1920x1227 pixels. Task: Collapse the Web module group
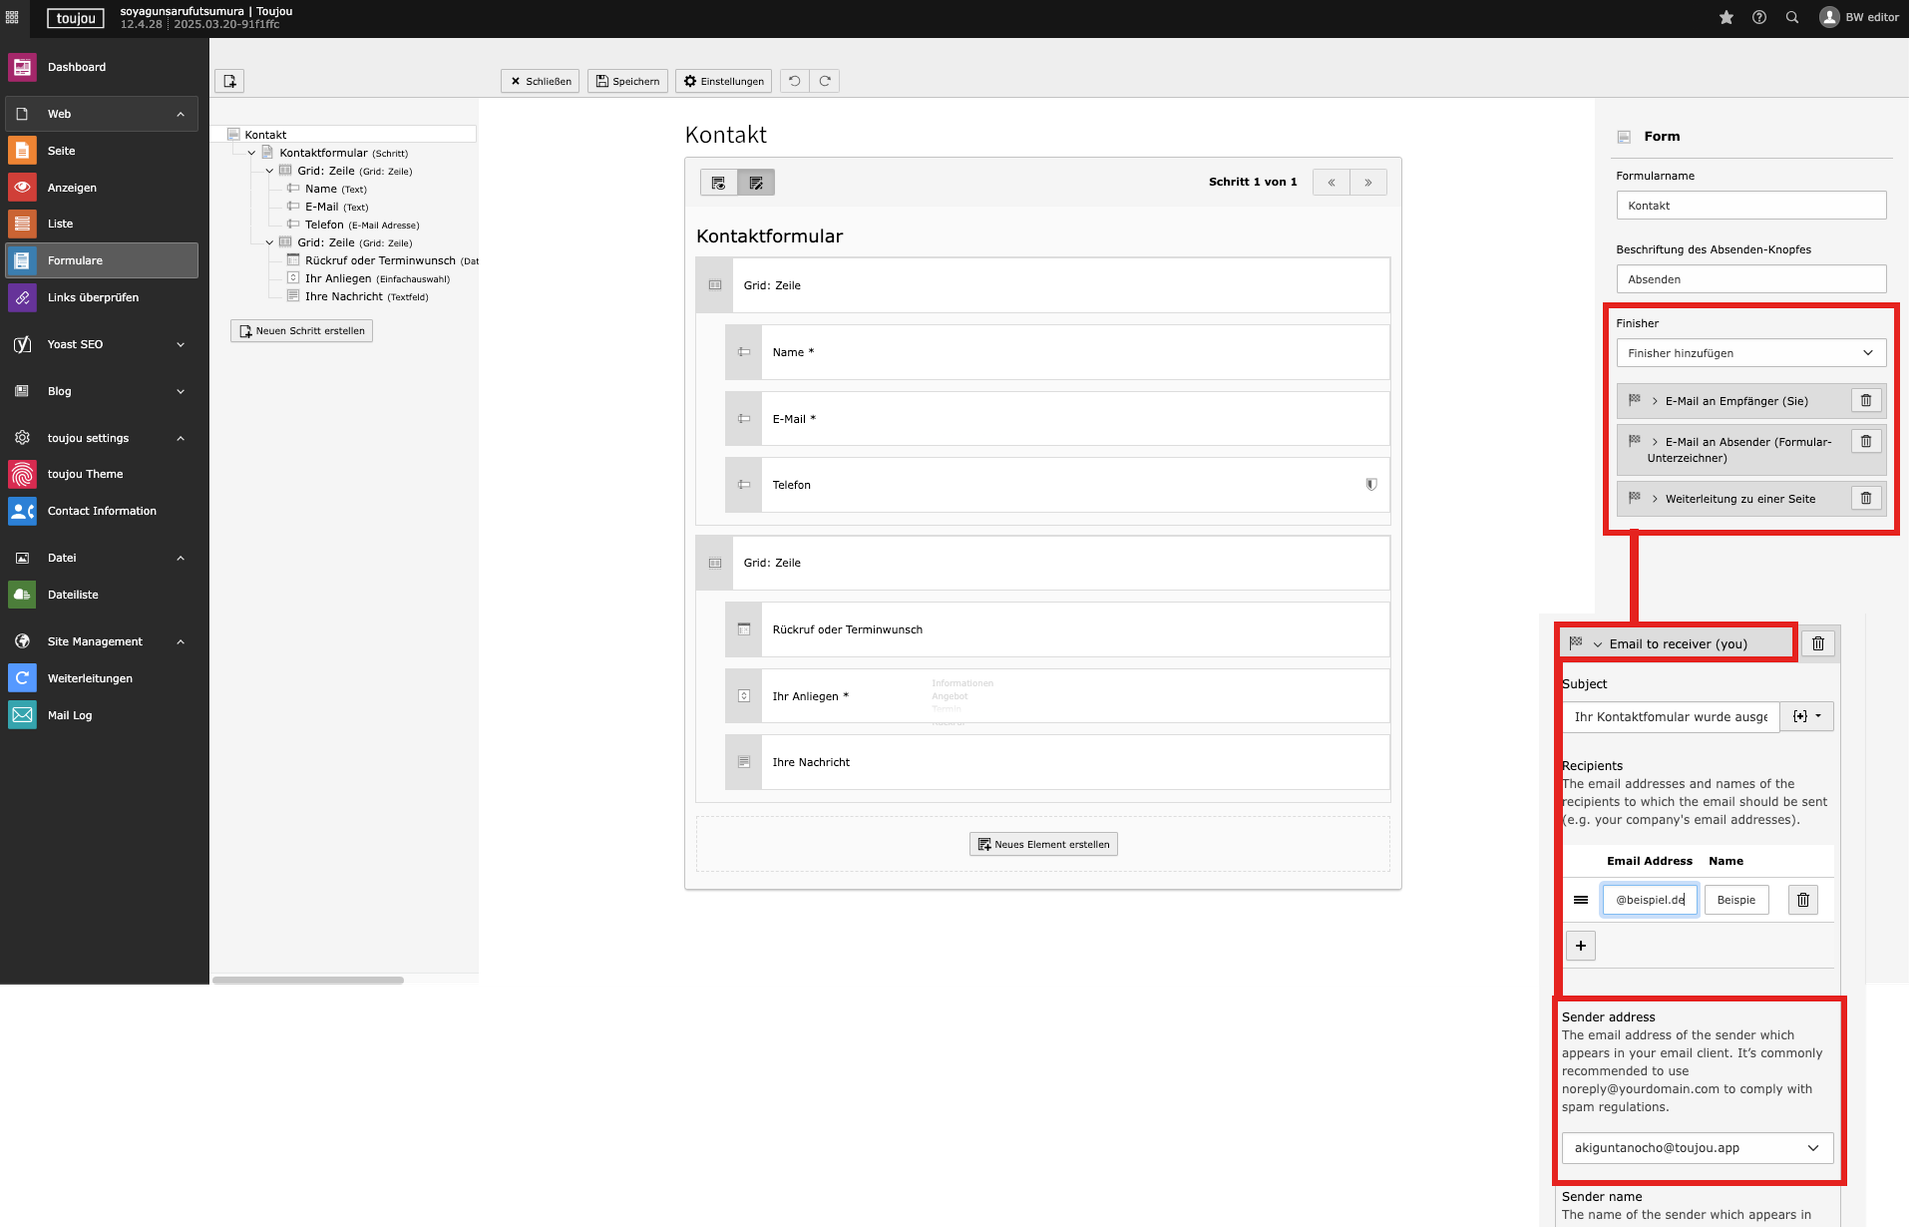tap(180, 114)
